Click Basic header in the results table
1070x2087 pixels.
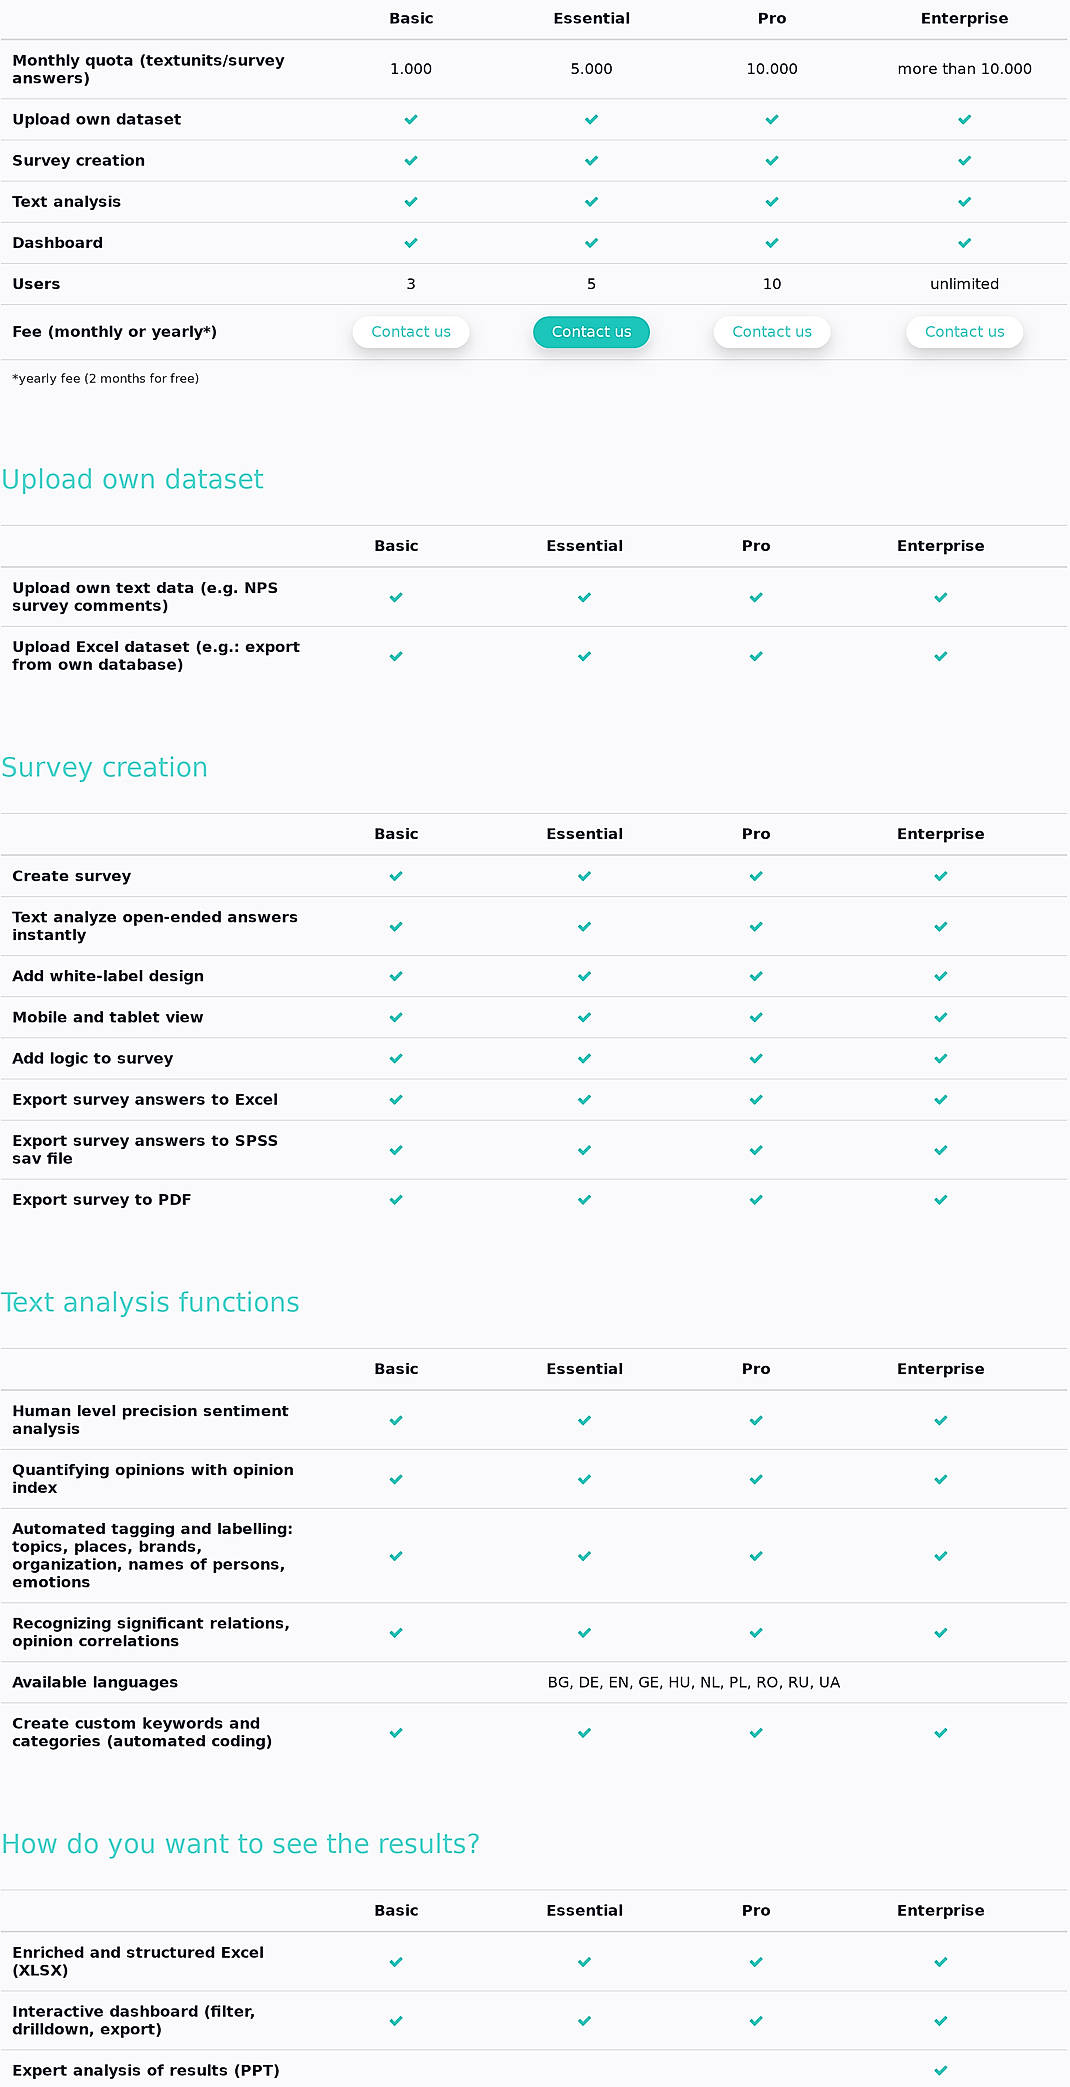[396, 1911]
